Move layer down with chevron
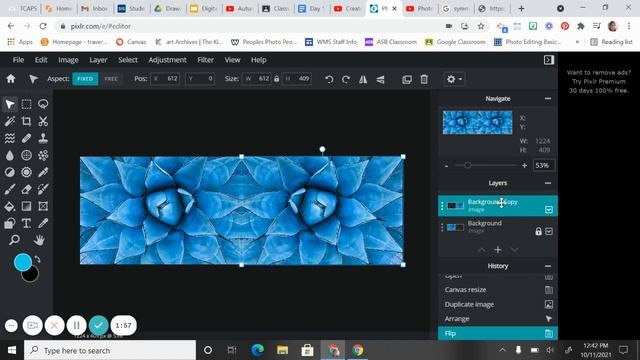This screenshot has width=640, height=360. [x=514, y=250]
